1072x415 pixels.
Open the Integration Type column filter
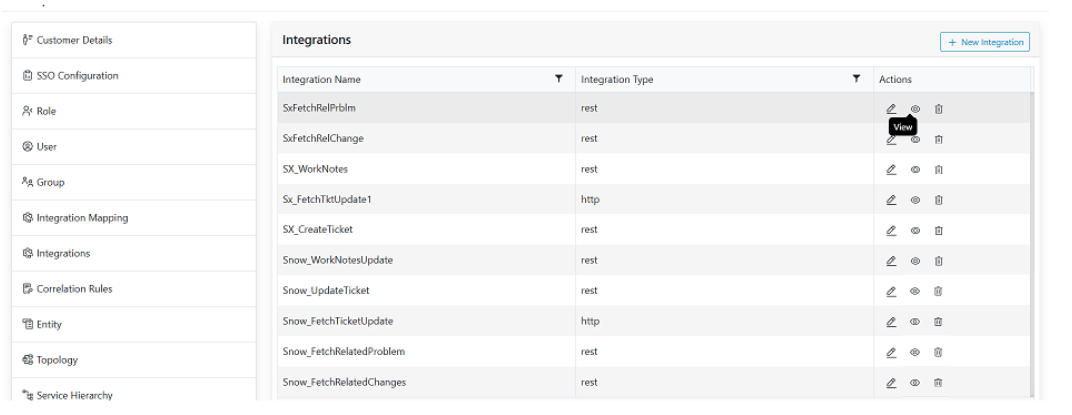tap(857, 78)
